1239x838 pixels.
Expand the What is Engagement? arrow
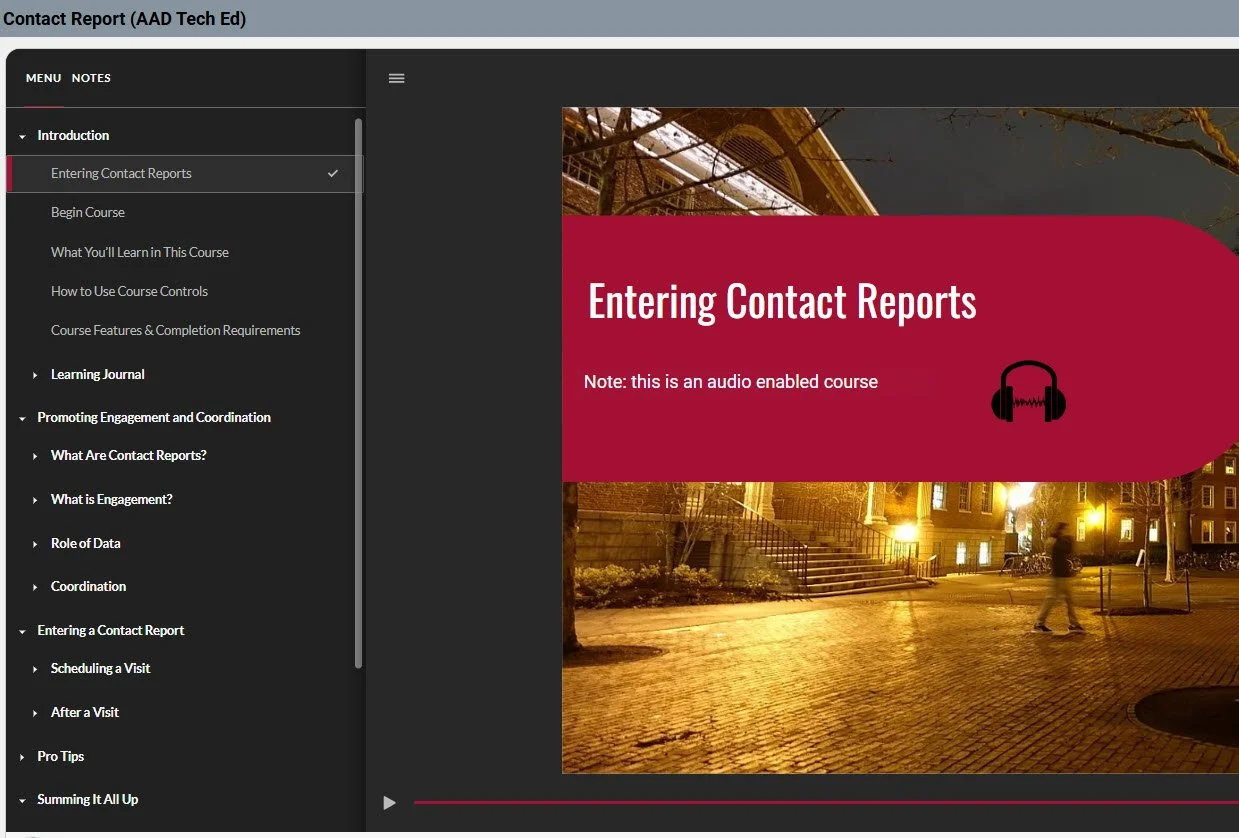point(36,500)
